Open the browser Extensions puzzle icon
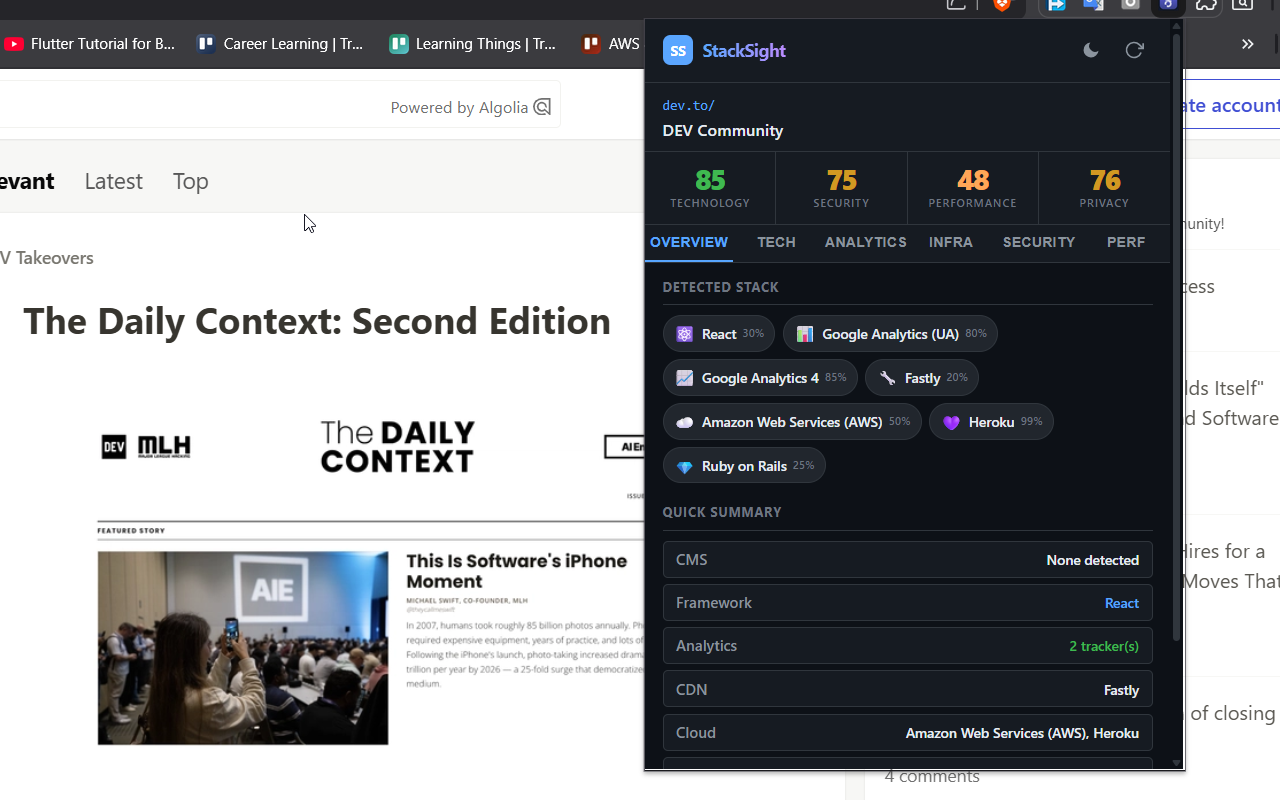The image size is (1280, 800). tap(1206, 5)
